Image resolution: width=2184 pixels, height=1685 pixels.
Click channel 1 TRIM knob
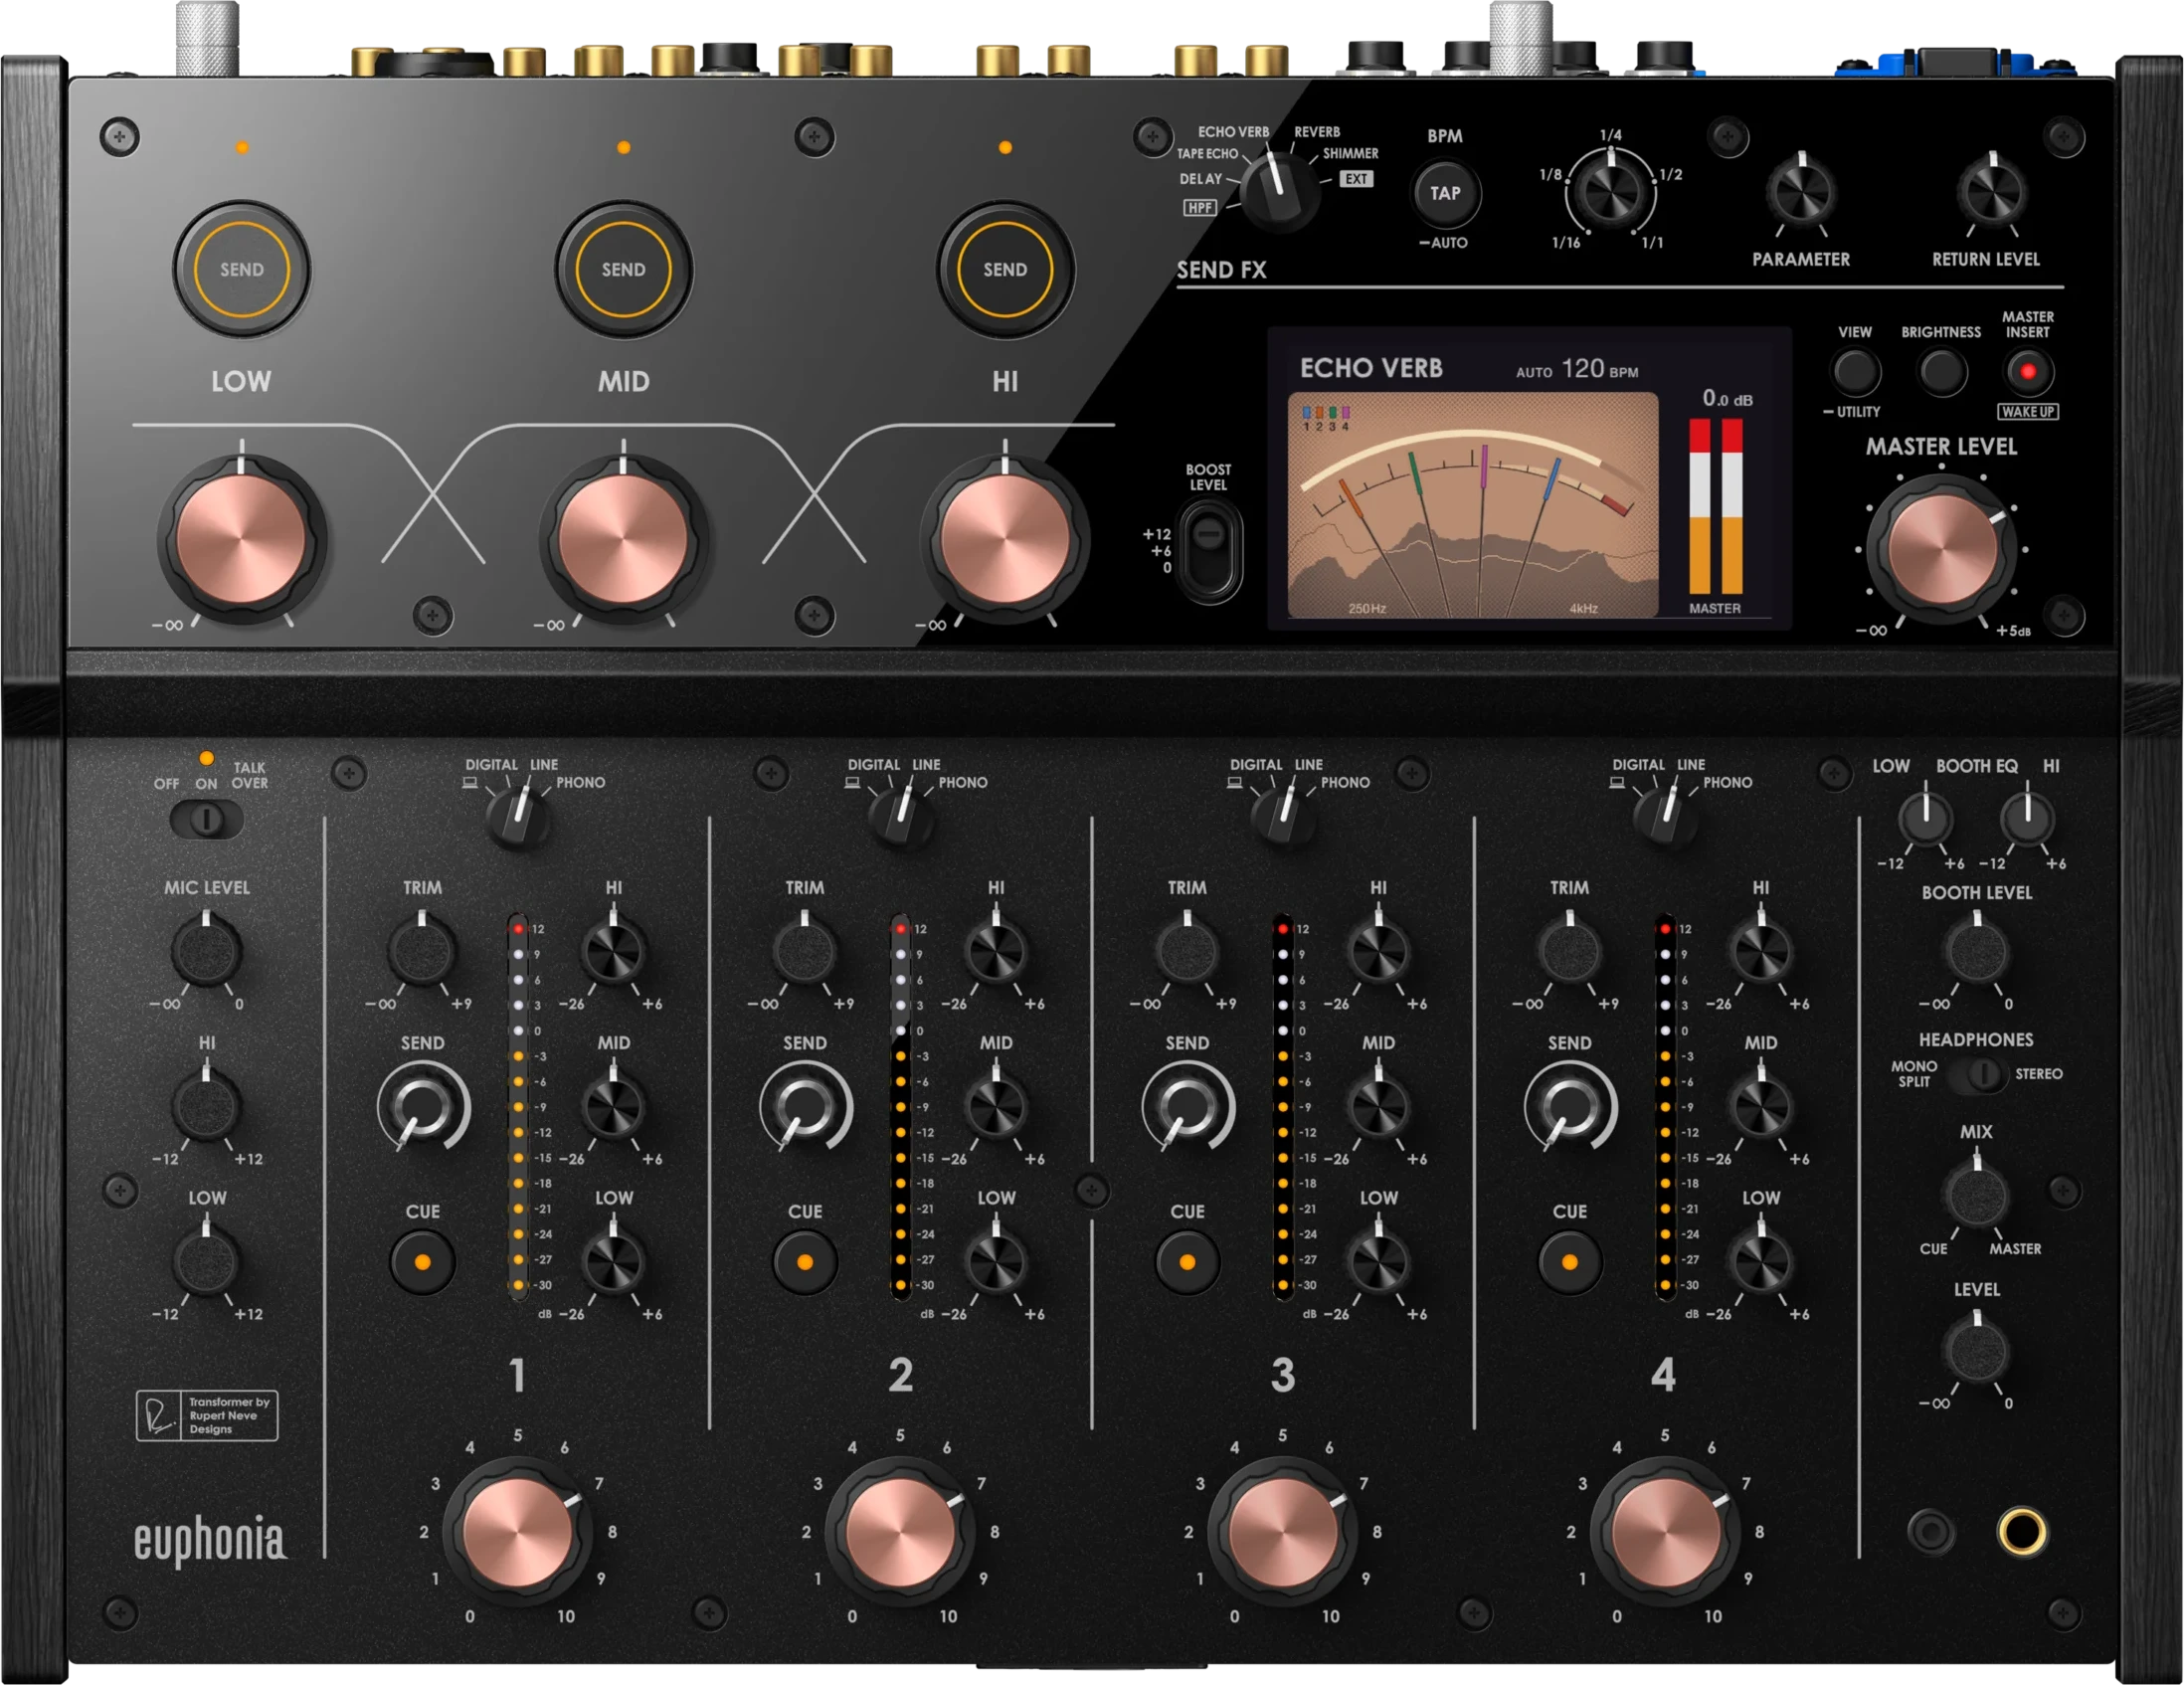pyautogui.click(x=421, y=950)
